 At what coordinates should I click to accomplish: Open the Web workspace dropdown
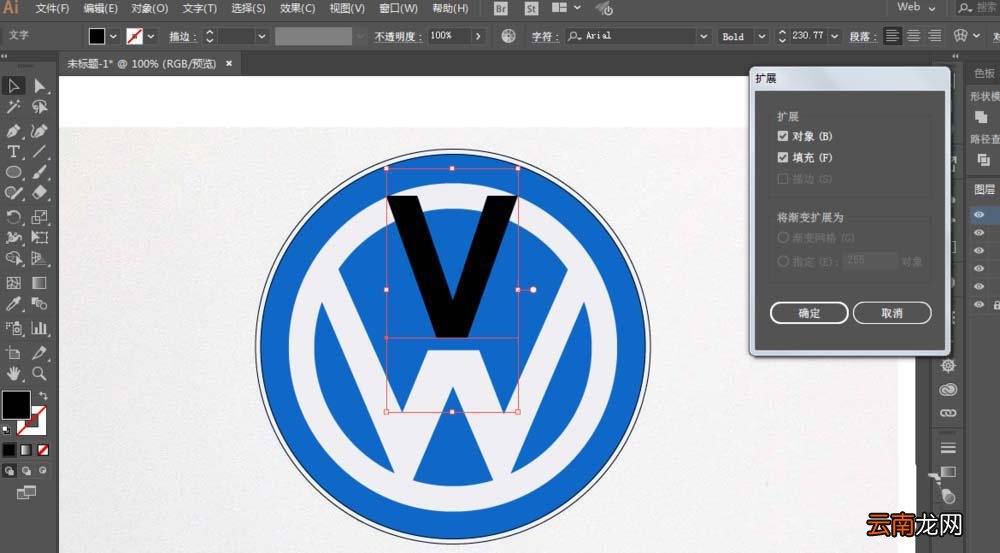point(916,7)
